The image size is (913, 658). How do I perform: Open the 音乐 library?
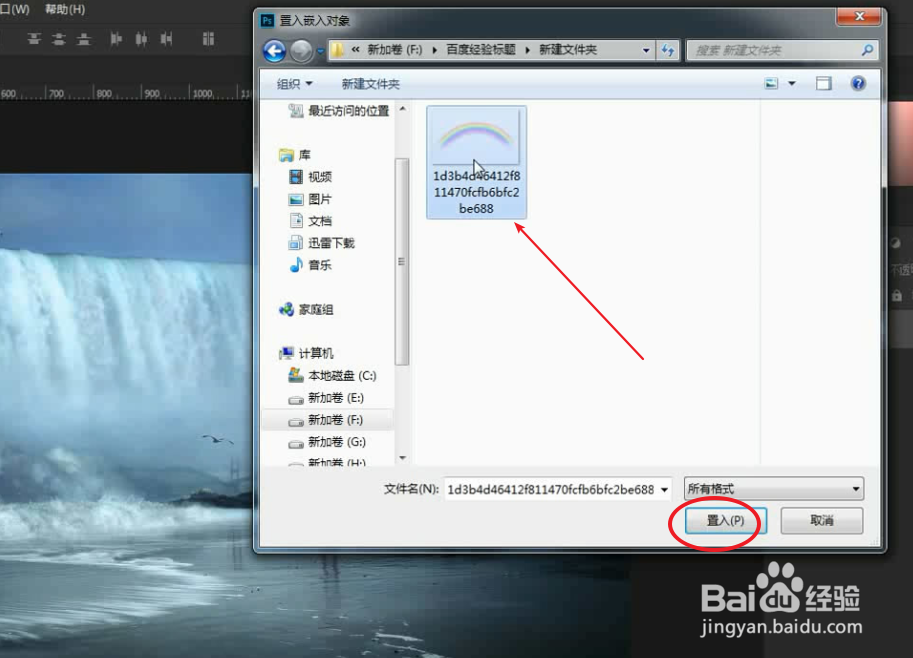point(311,265)
